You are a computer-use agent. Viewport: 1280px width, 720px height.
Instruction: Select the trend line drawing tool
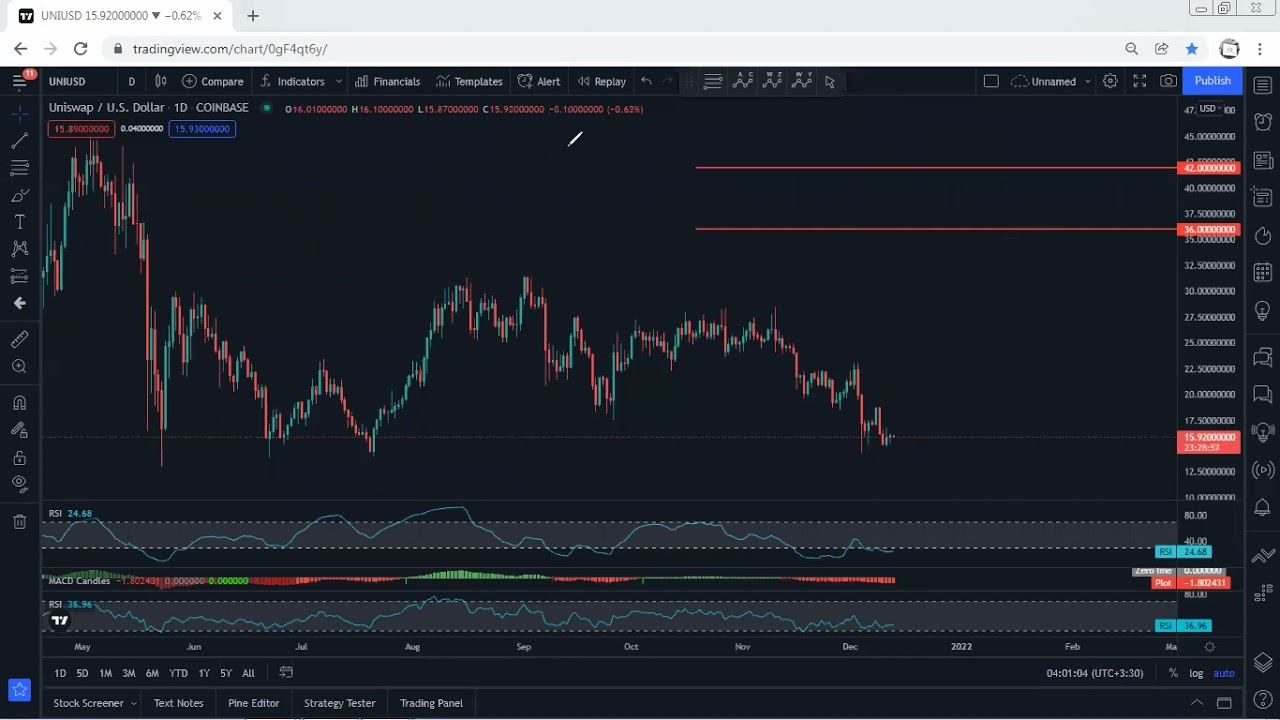pos(19,141)
